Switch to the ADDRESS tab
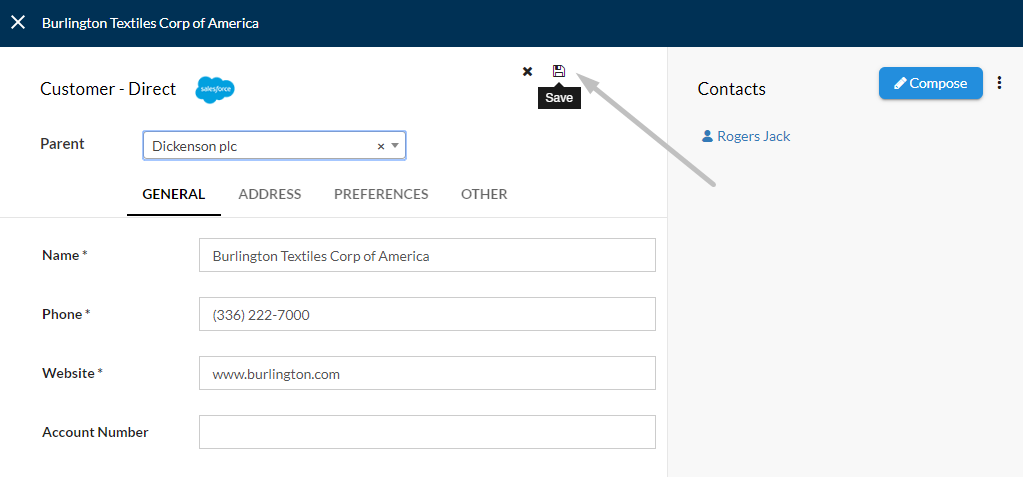The image size is (1023, 477). pos(269,194)
